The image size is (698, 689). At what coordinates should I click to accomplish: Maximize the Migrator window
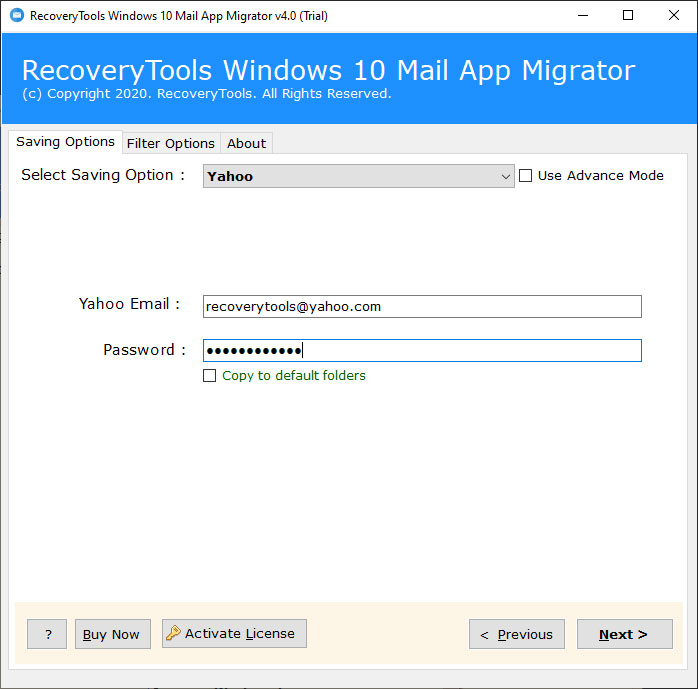coord(628,16)
